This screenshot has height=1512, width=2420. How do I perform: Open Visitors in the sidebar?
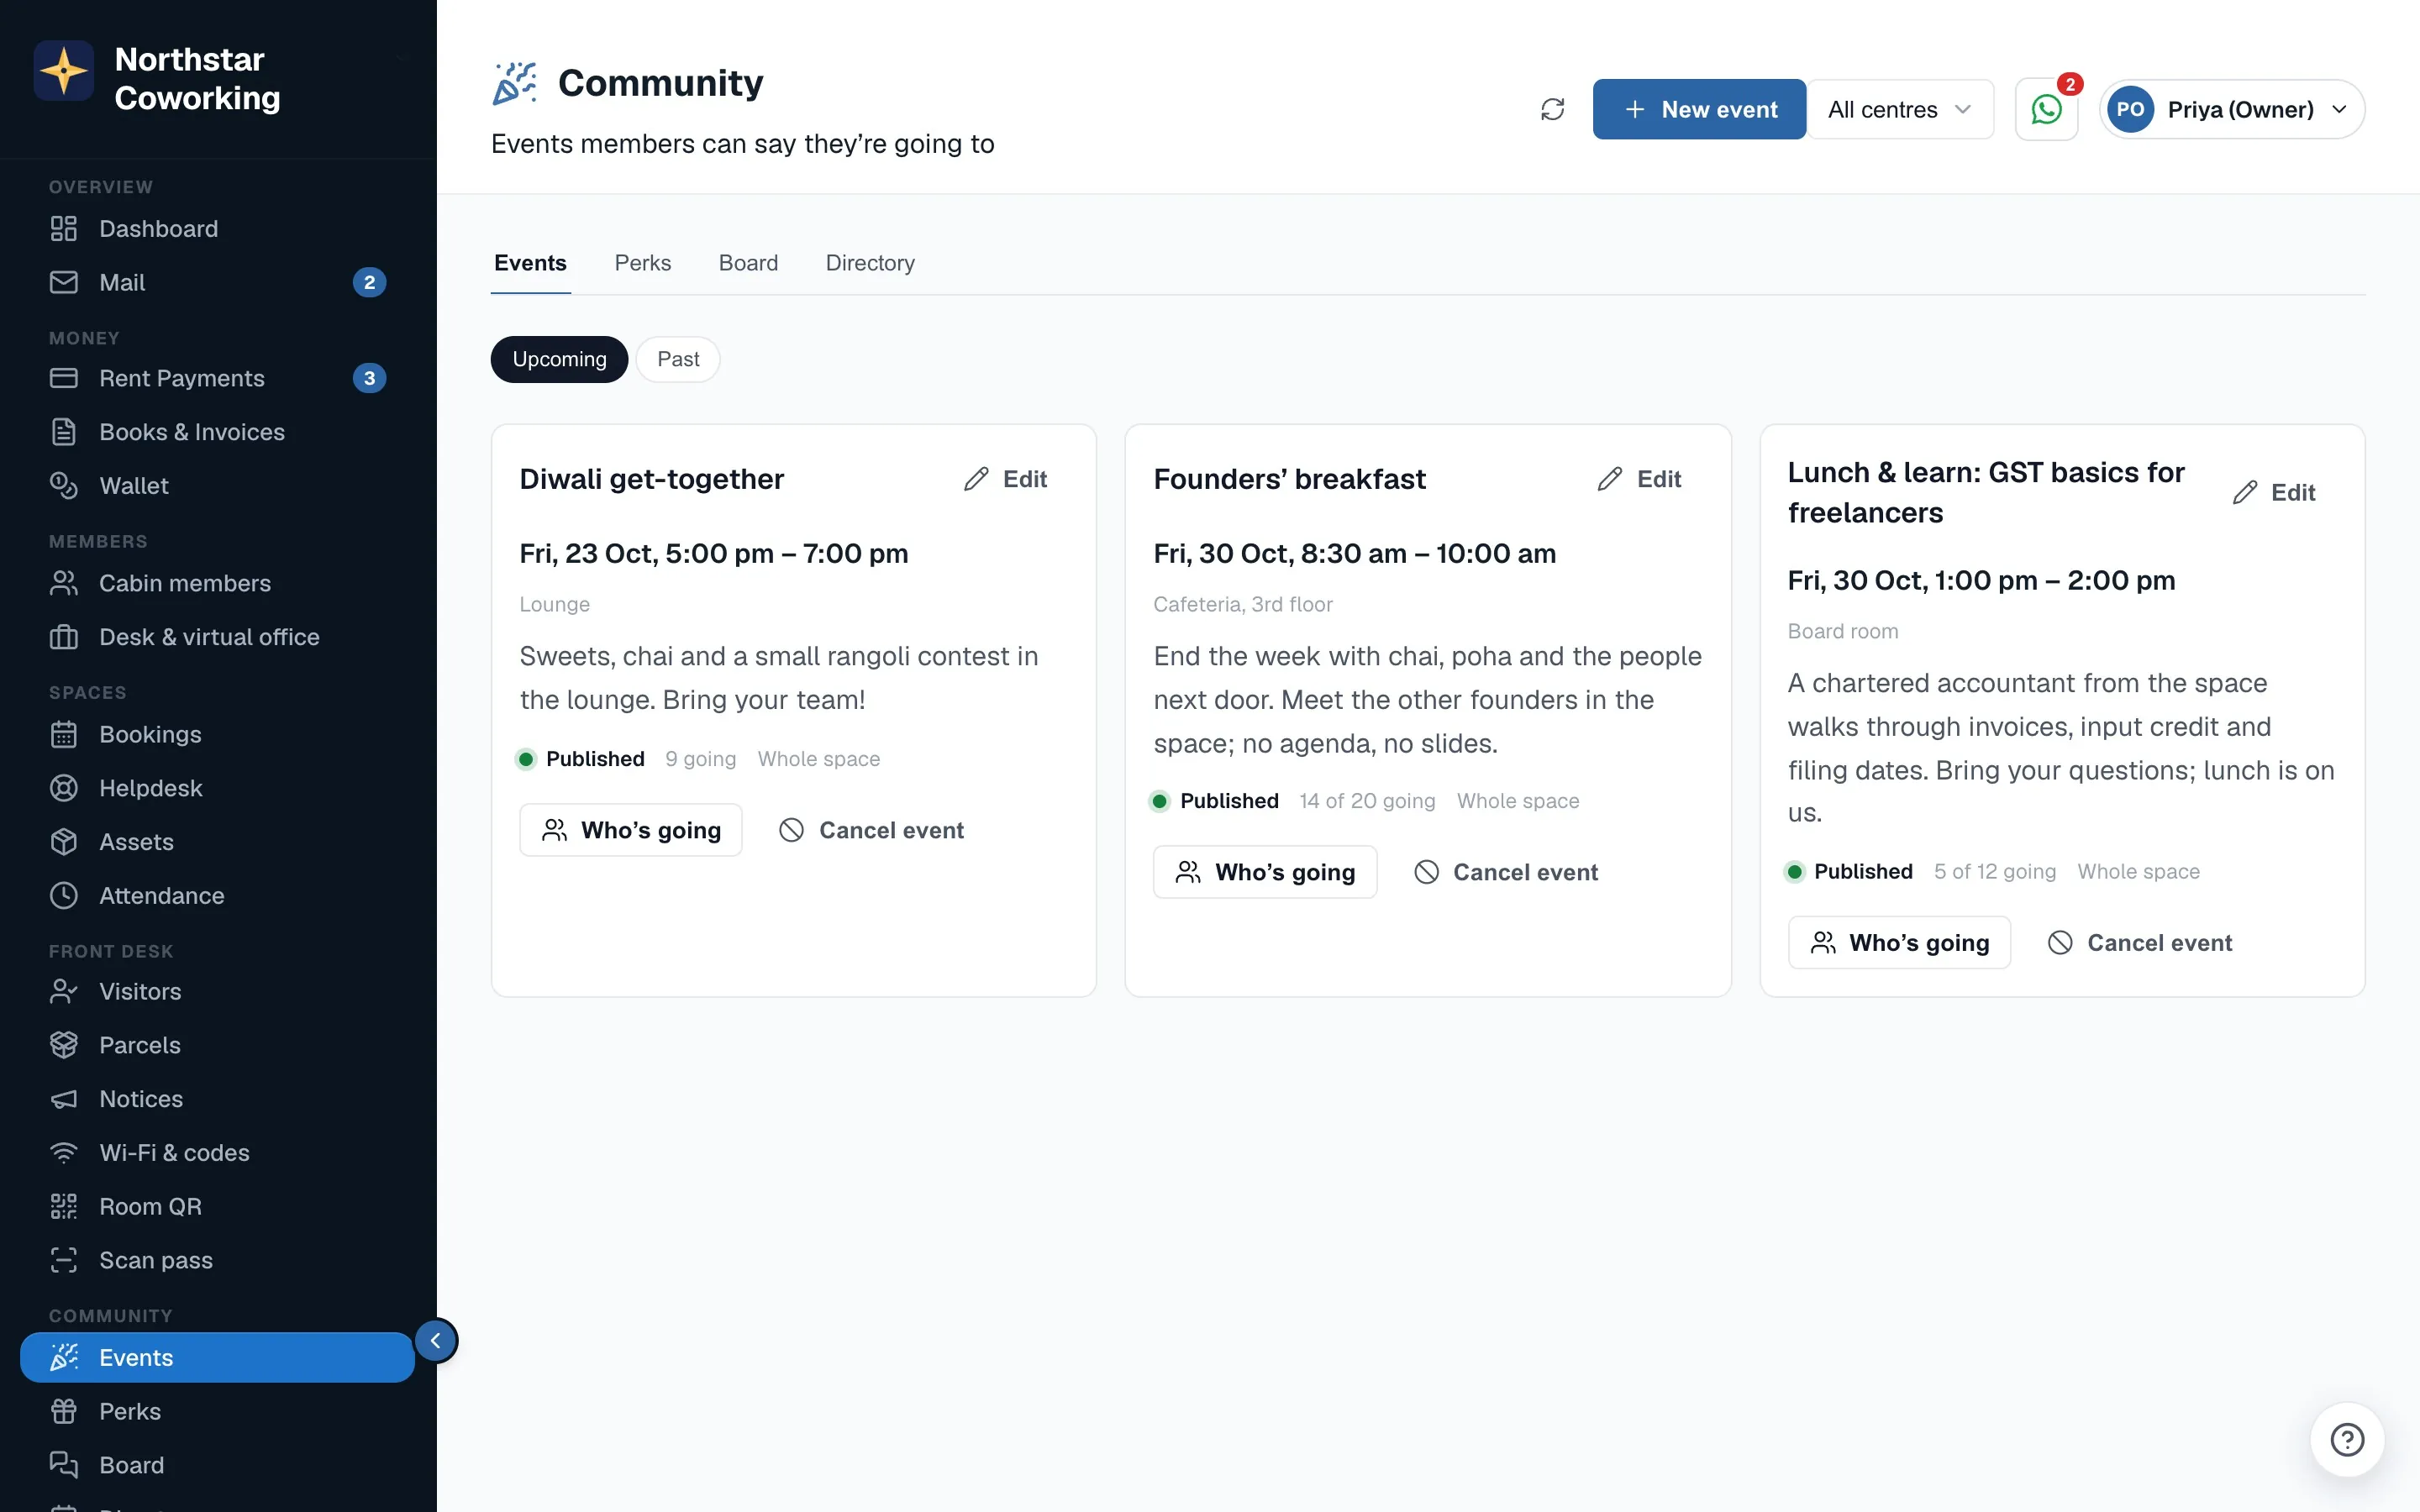point(218,991)
